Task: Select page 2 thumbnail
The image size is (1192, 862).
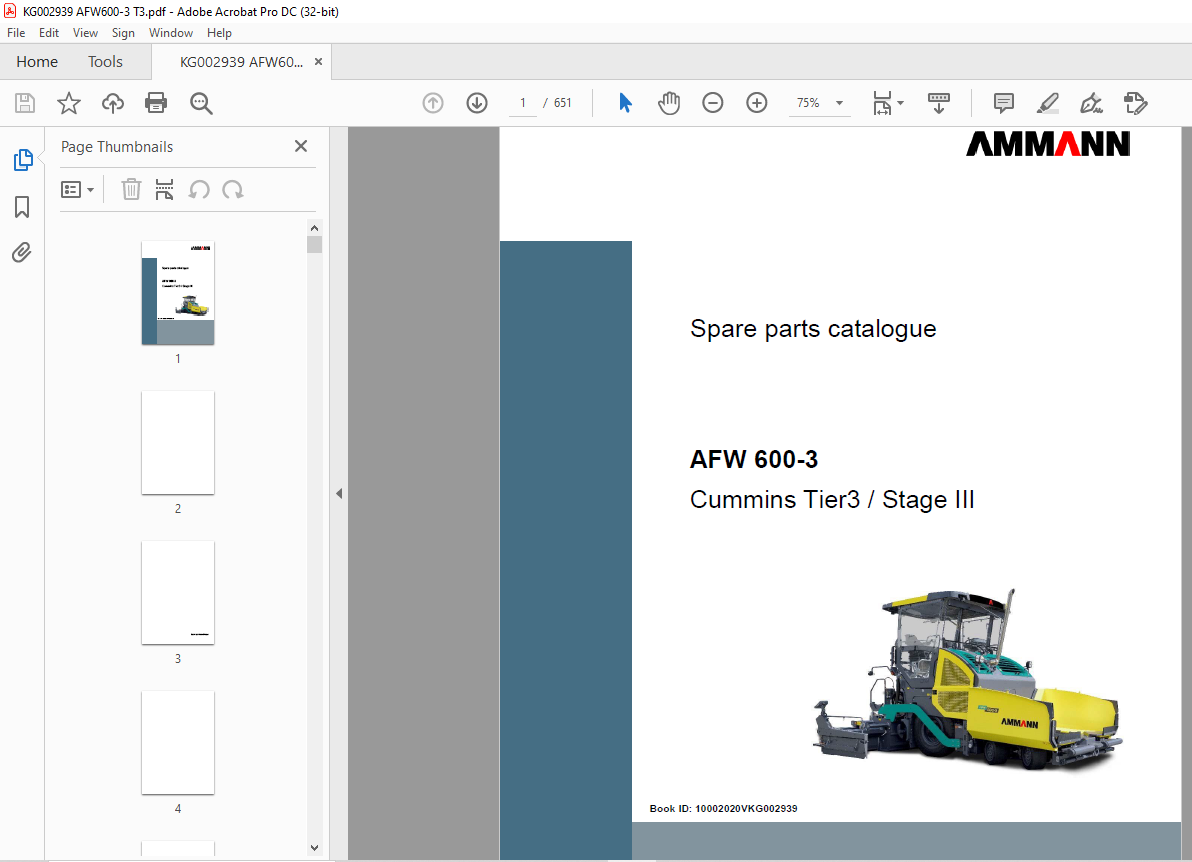Action: tap(178, 442)
